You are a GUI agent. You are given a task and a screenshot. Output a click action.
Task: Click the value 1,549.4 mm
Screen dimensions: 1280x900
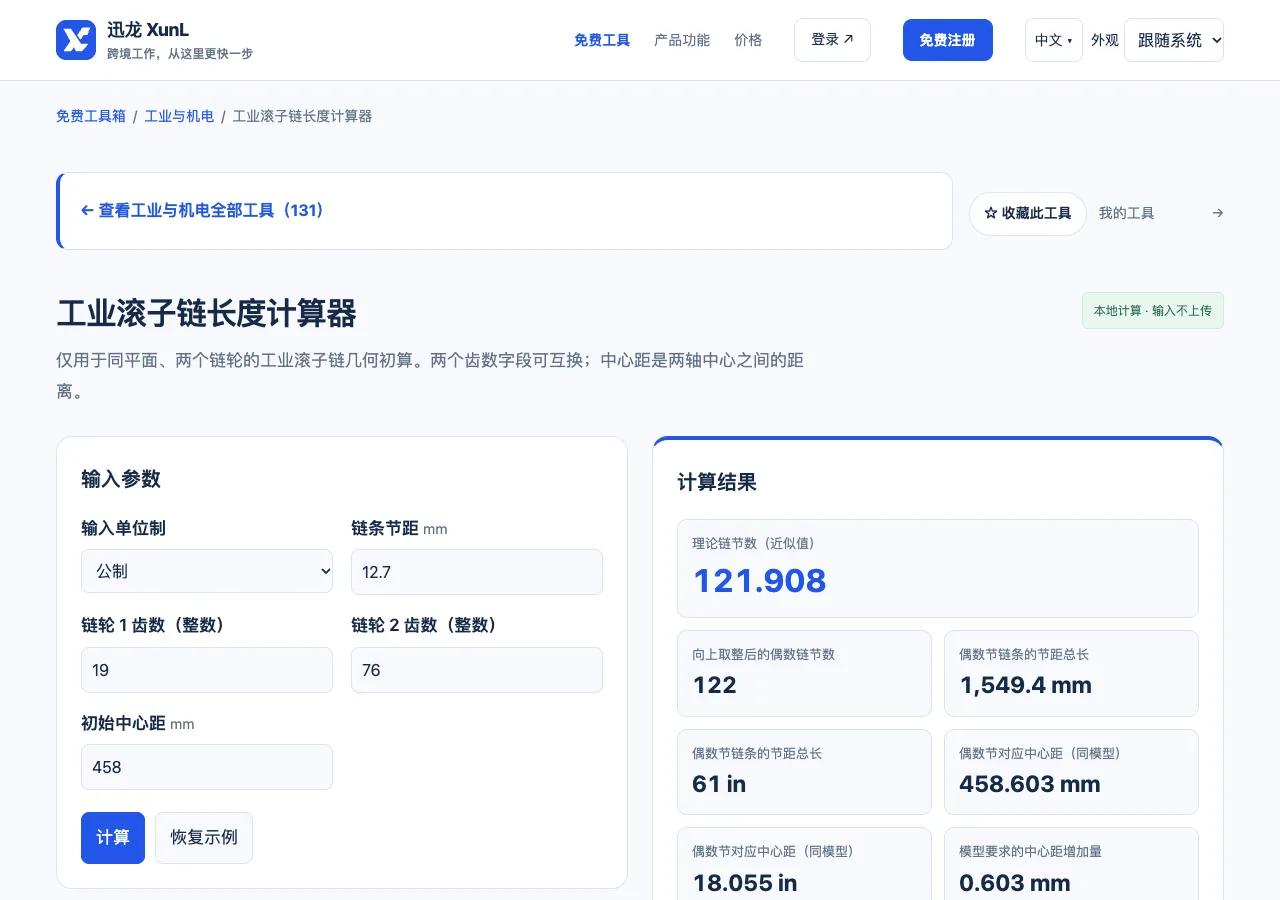(1026, 685)
